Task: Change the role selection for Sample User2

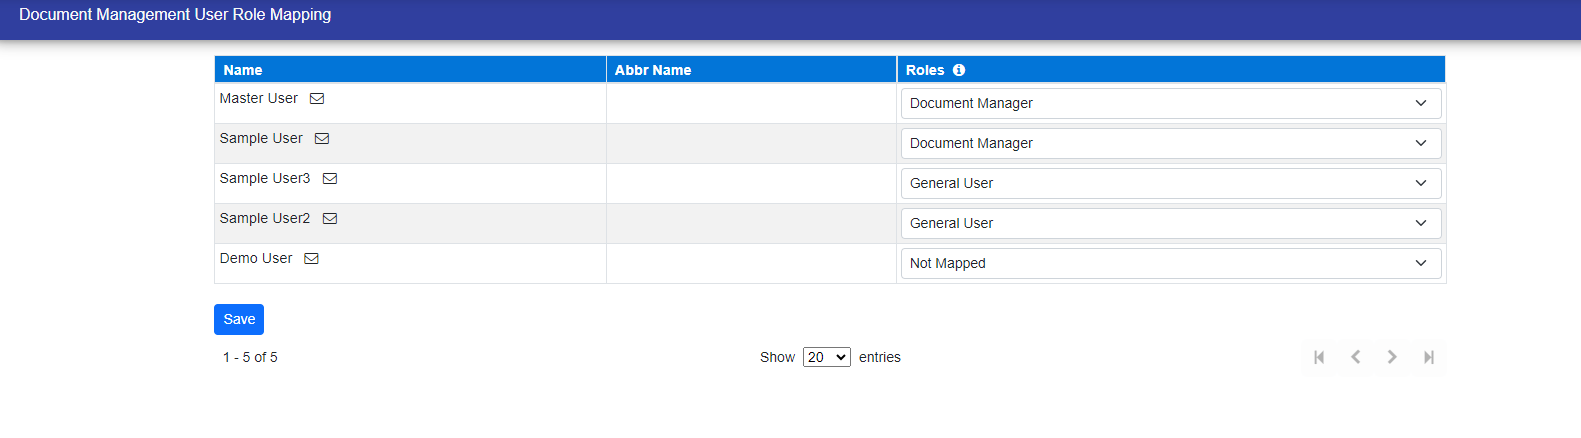Action: click(x=1170, y=223)
